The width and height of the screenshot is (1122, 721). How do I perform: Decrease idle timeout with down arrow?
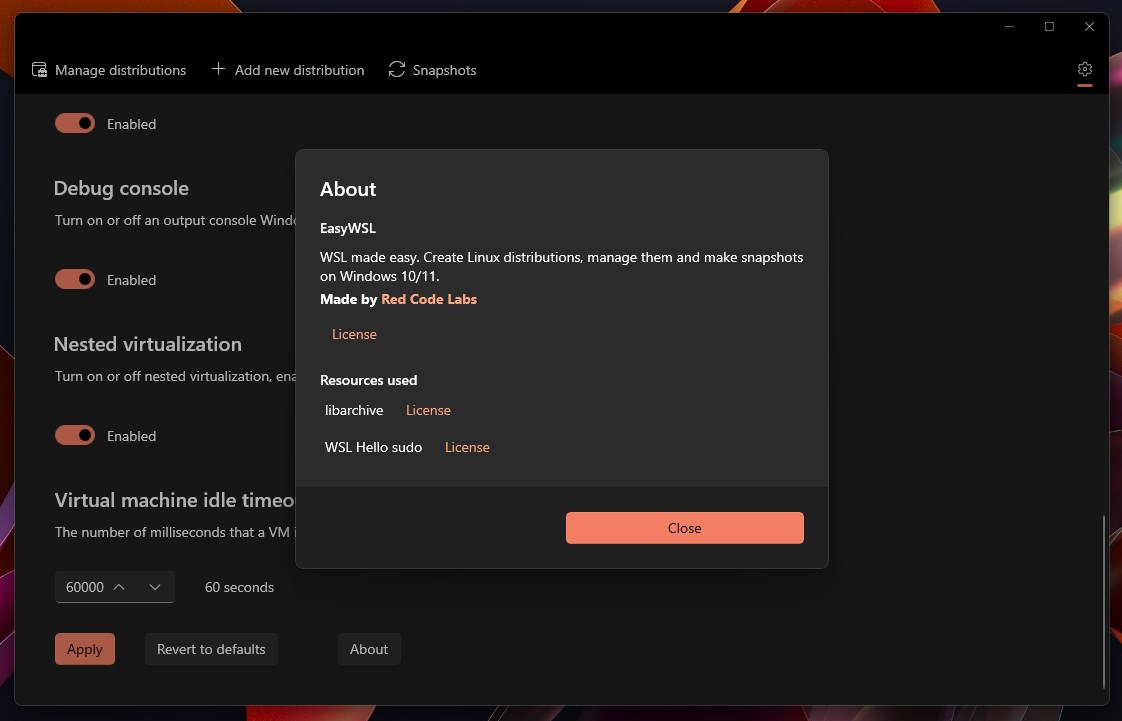pos(155,587)
